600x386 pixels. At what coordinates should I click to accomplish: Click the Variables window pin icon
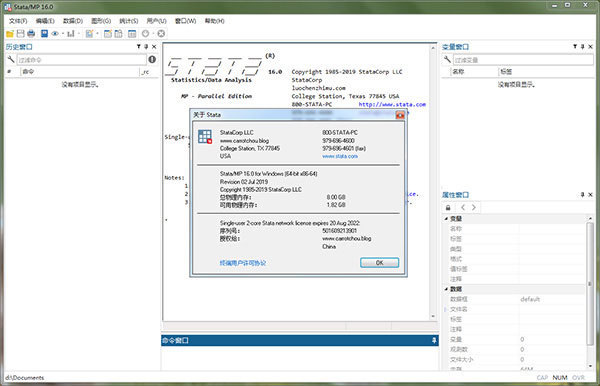coord(582,46)
